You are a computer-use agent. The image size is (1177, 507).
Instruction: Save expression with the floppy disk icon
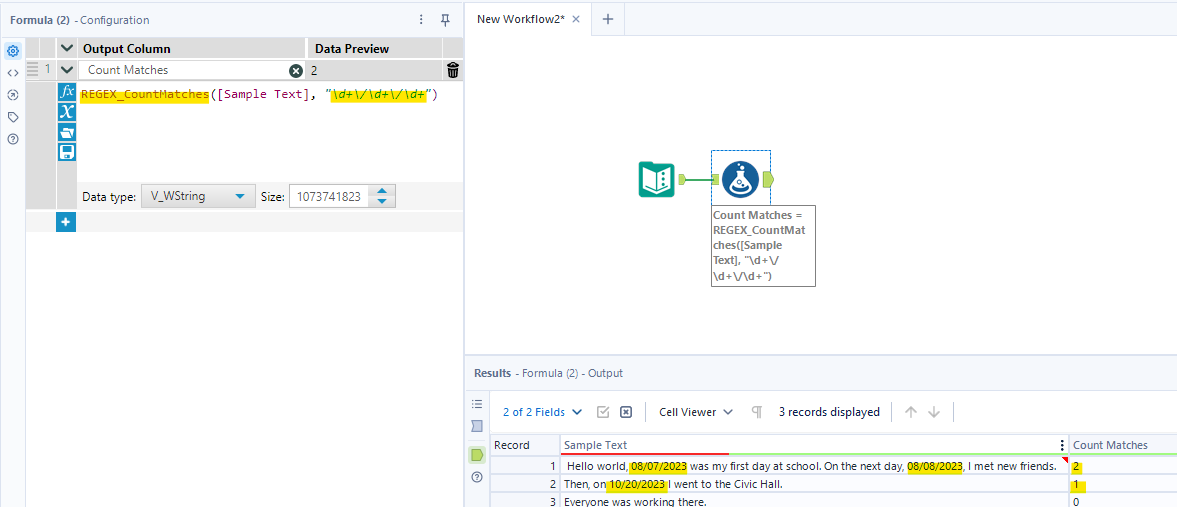[67, 152]
